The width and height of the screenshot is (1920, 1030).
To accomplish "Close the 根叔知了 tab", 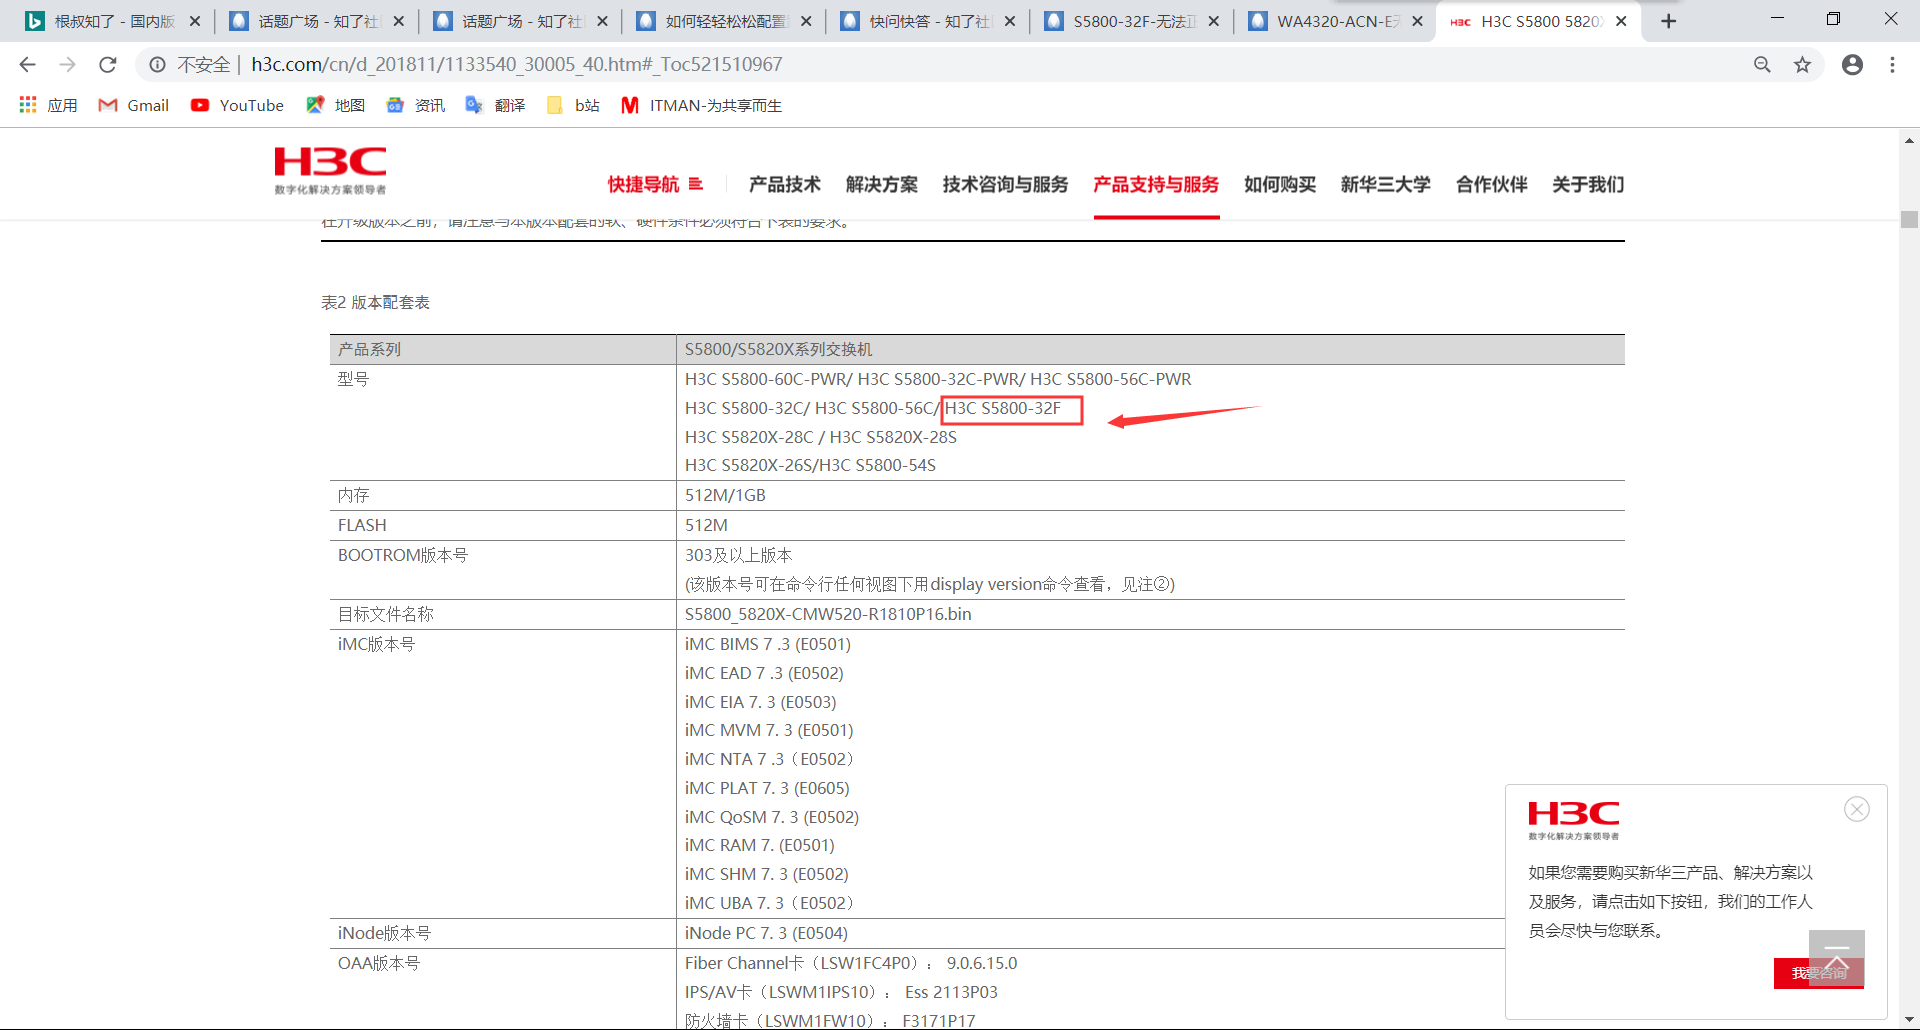I will click(x=195, y=21).
